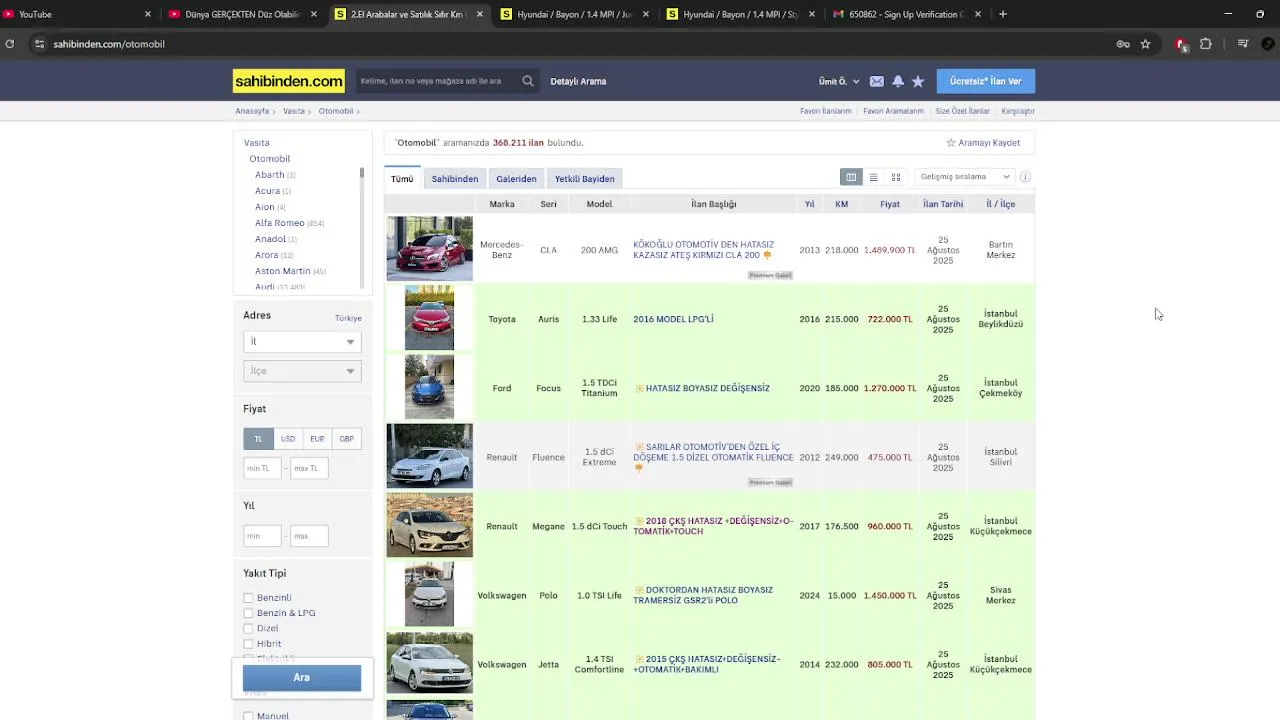Switch to list view icon
The image size is (1280, 720).
[873, 177]
